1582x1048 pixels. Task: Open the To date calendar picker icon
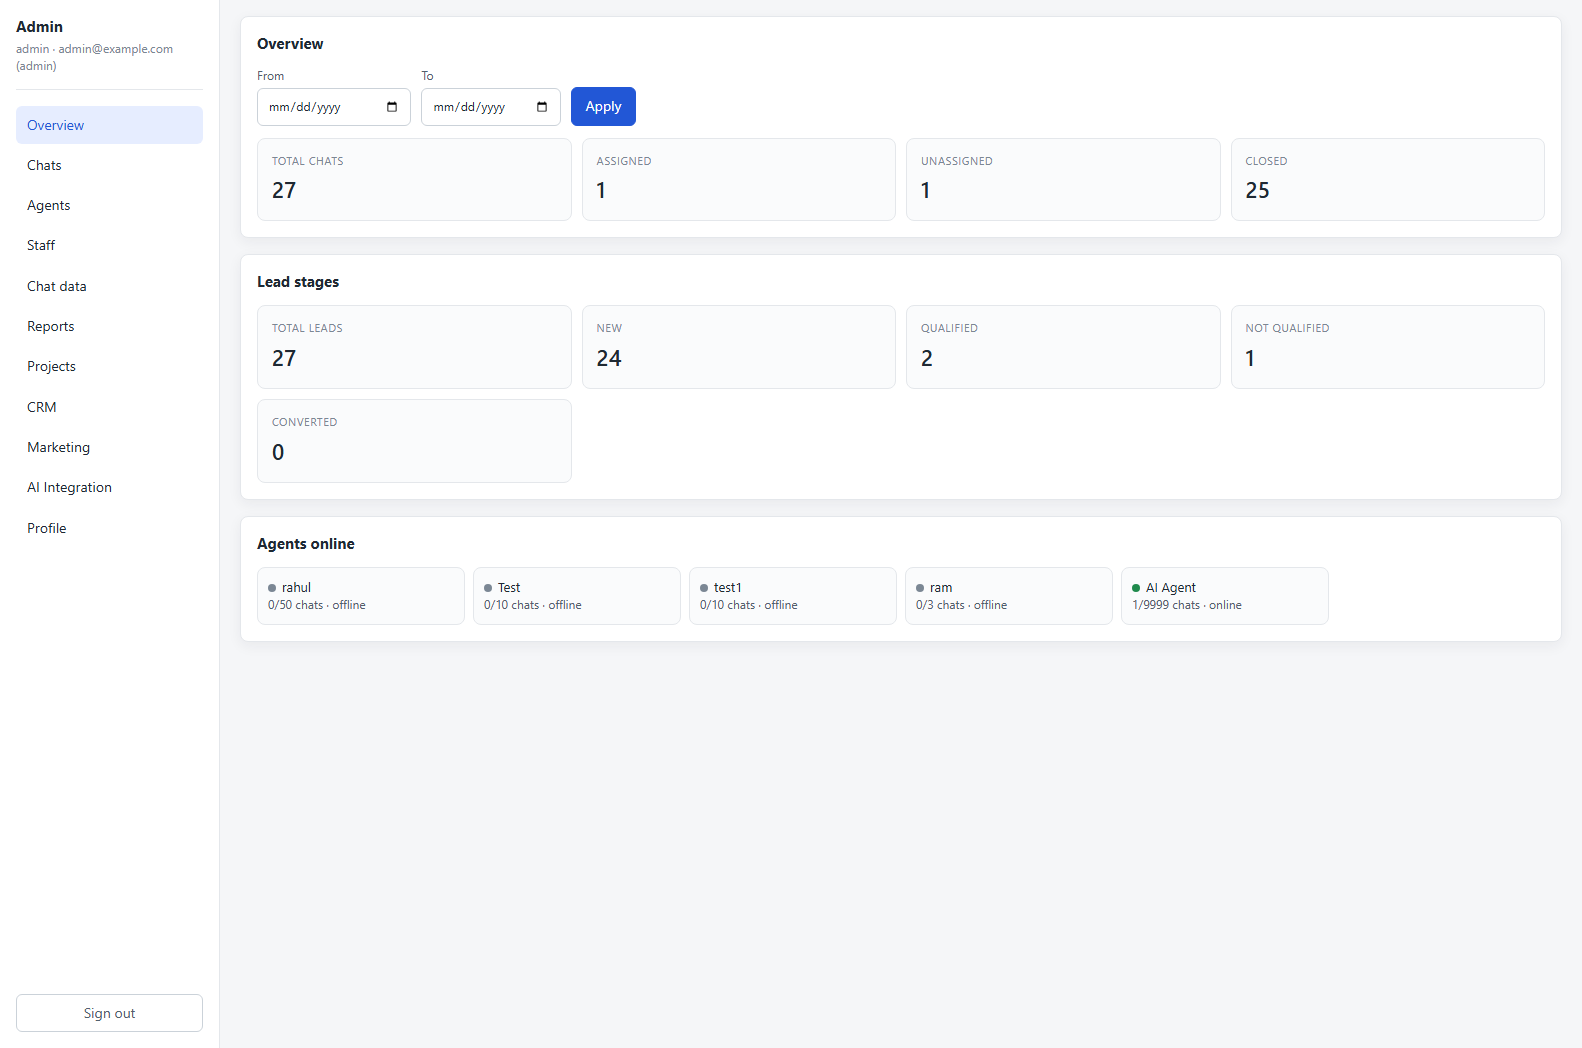542,107
